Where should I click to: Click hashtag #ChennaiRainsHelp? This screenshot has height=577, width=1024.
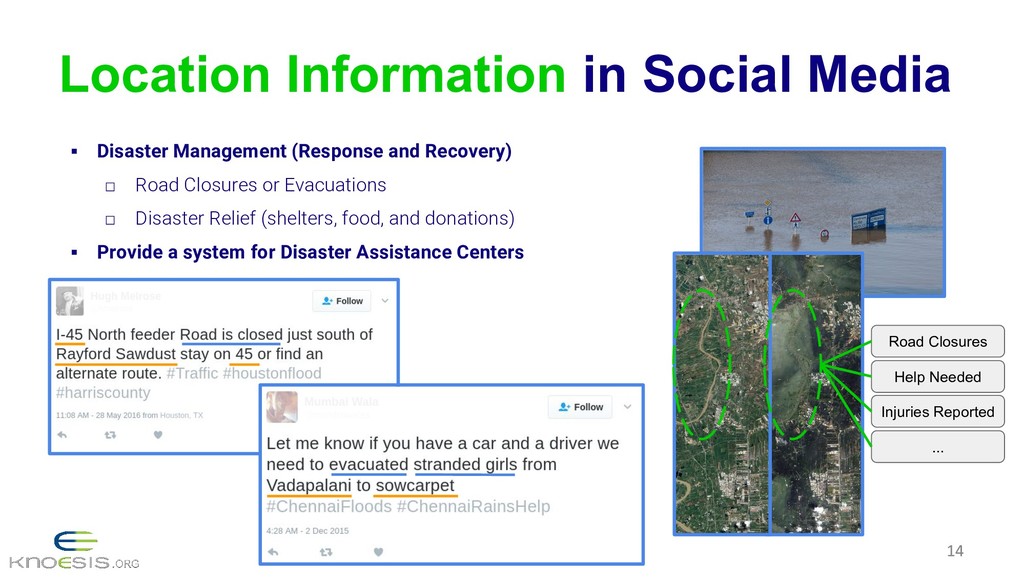[473, 507]
